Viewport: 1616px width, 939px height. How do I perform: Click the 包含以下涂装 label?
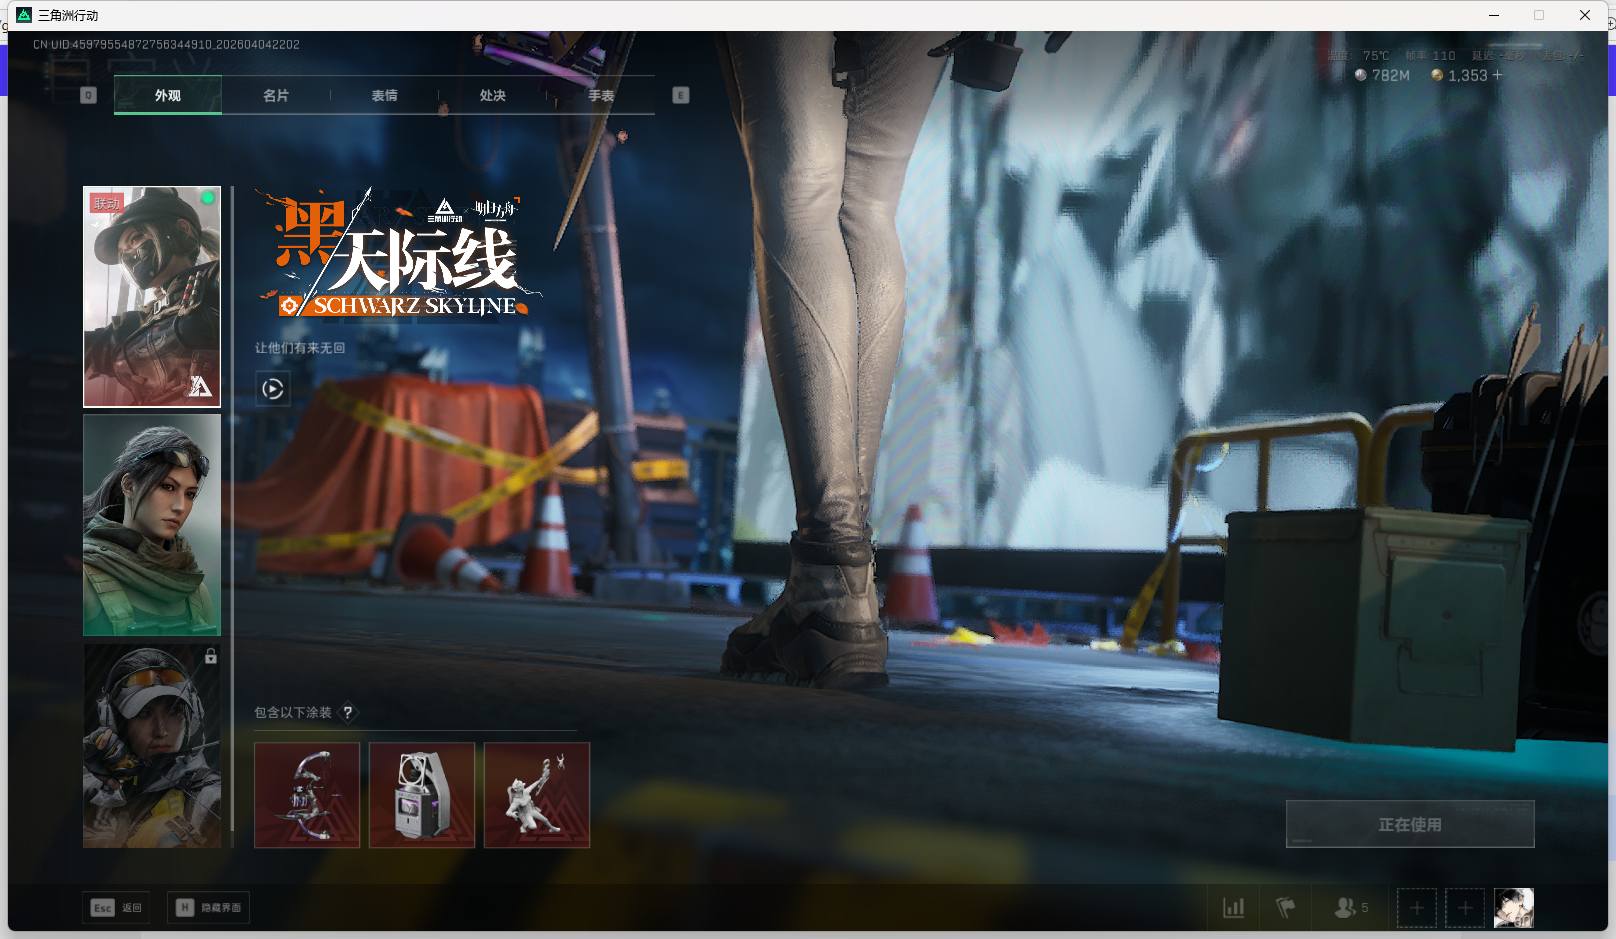293,712
